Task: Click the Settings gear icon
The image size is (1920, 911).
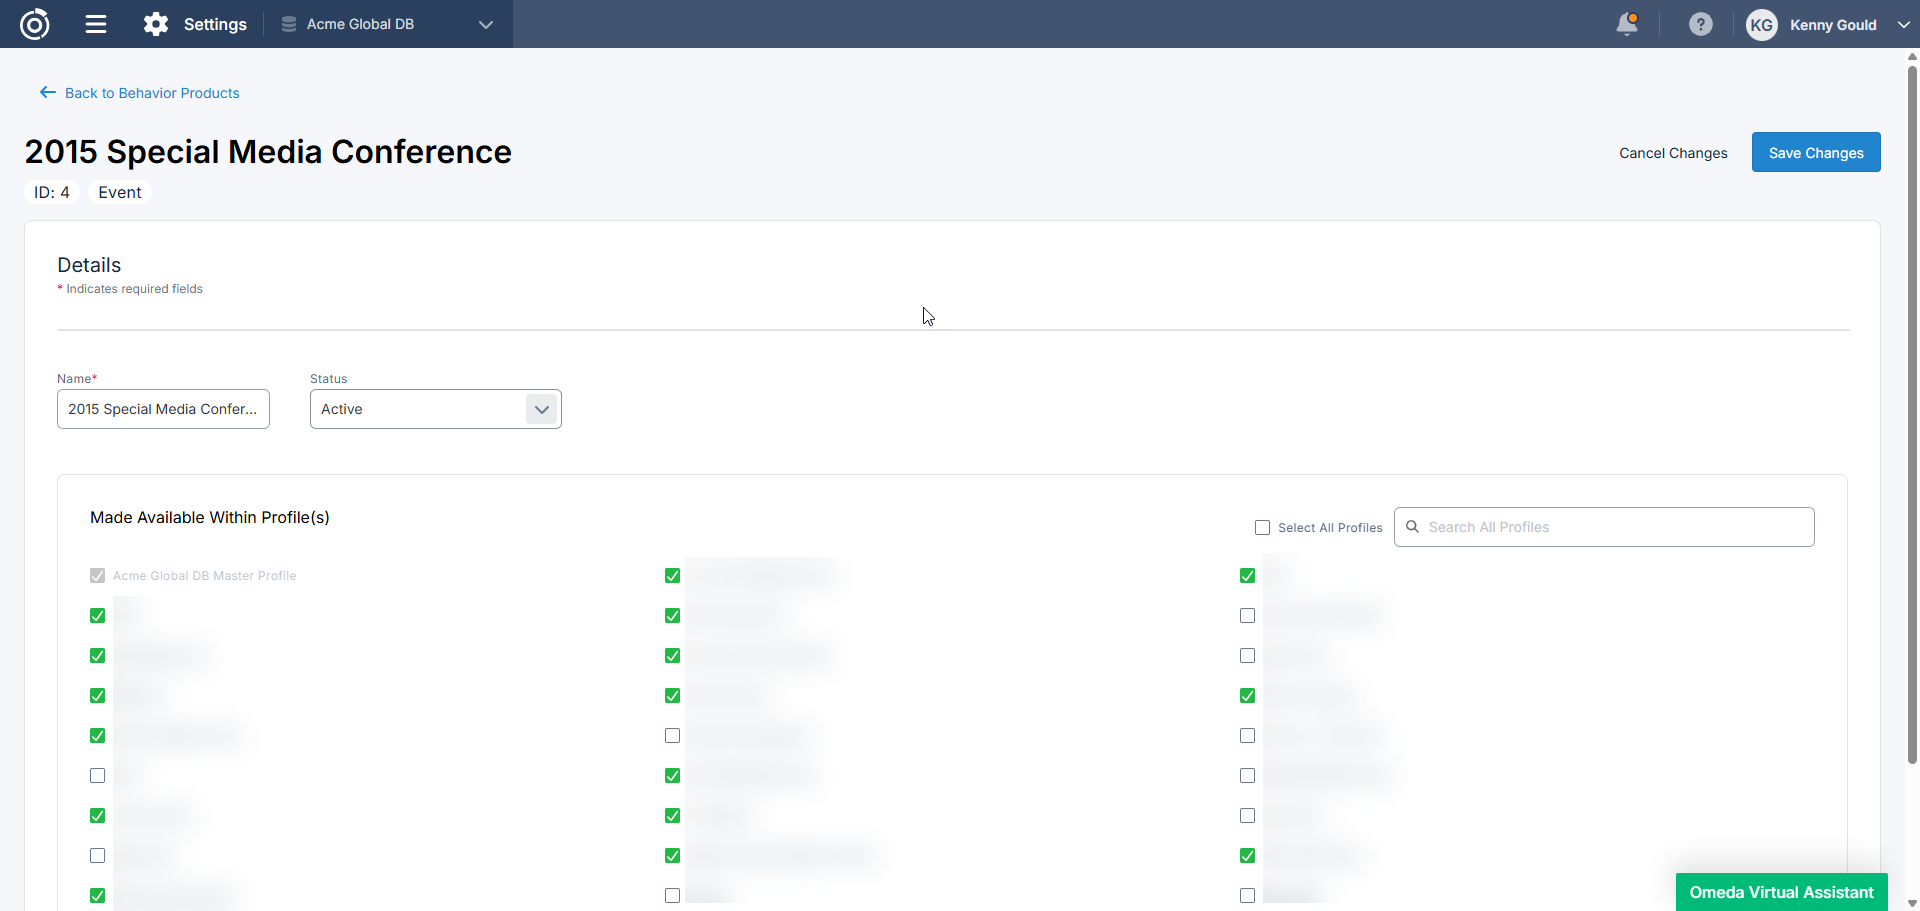Action: (x=156, y=24)
